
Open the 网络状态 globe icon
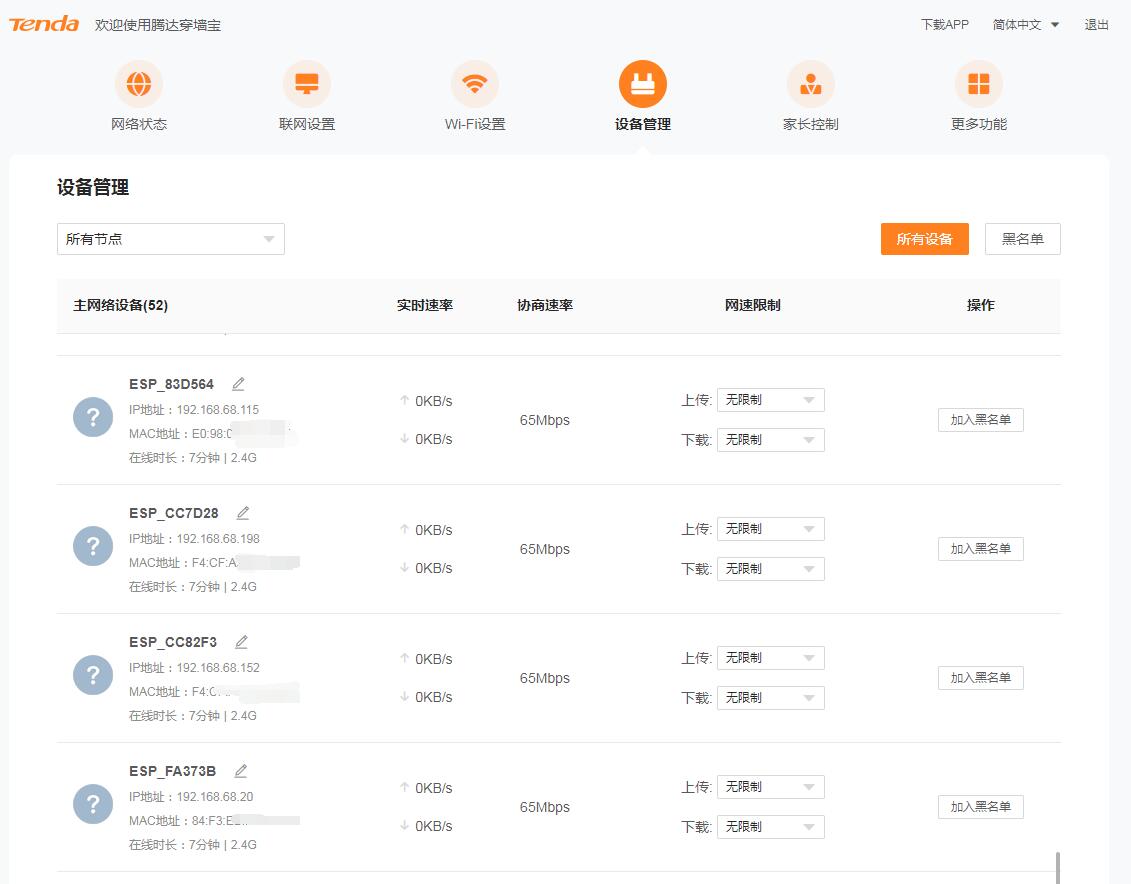[138, 84]
